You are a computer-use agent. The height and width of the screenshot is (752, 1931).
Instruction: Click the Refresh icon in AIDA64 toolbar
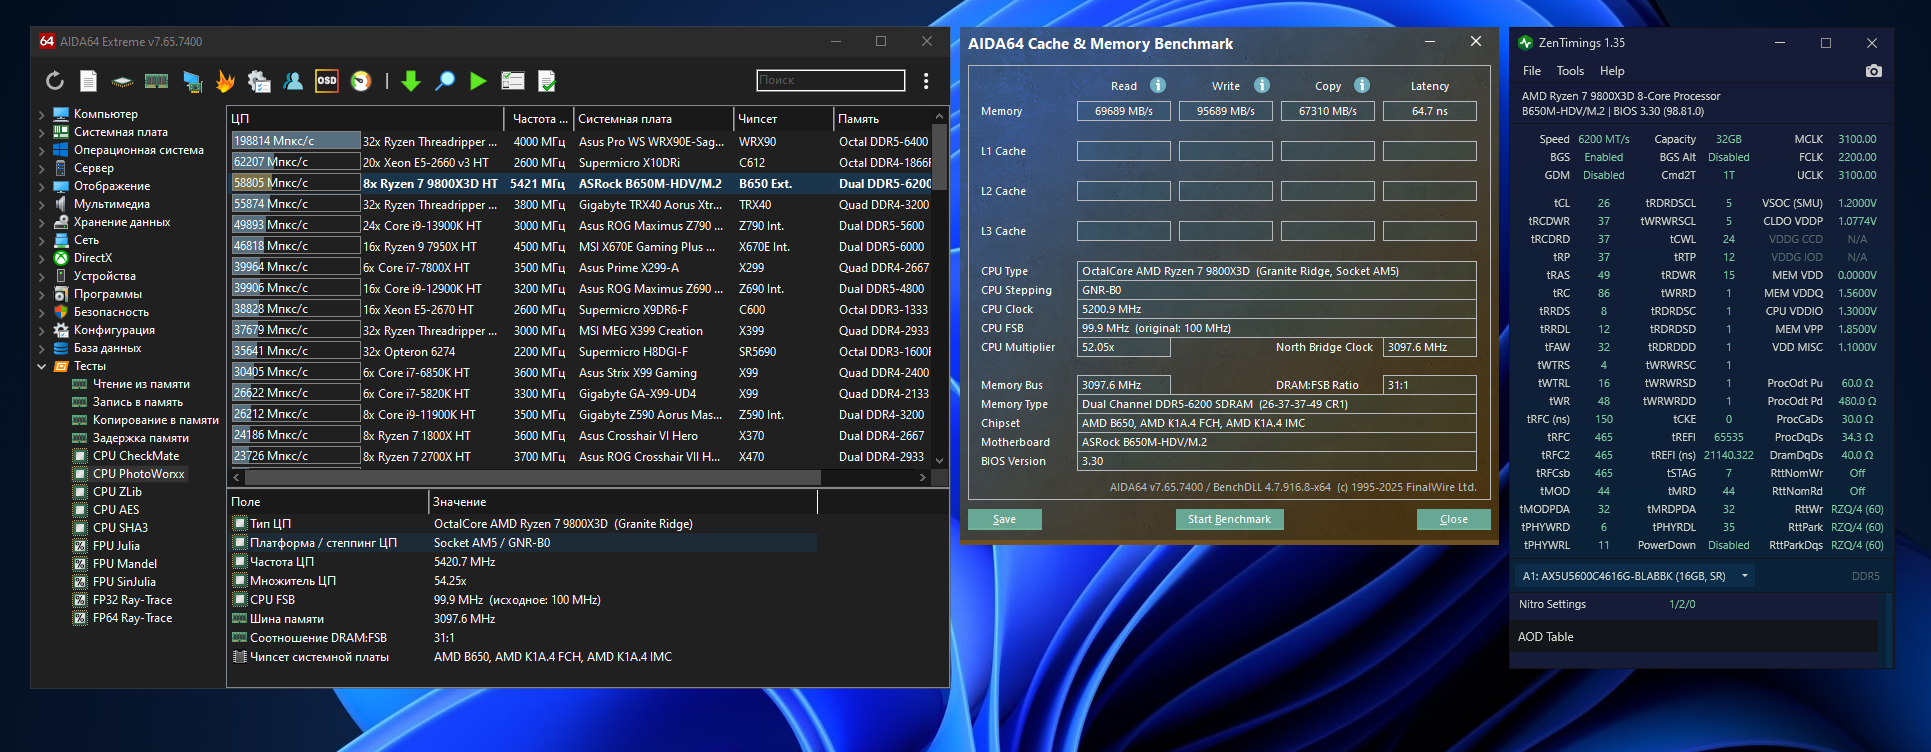[55, 81]
